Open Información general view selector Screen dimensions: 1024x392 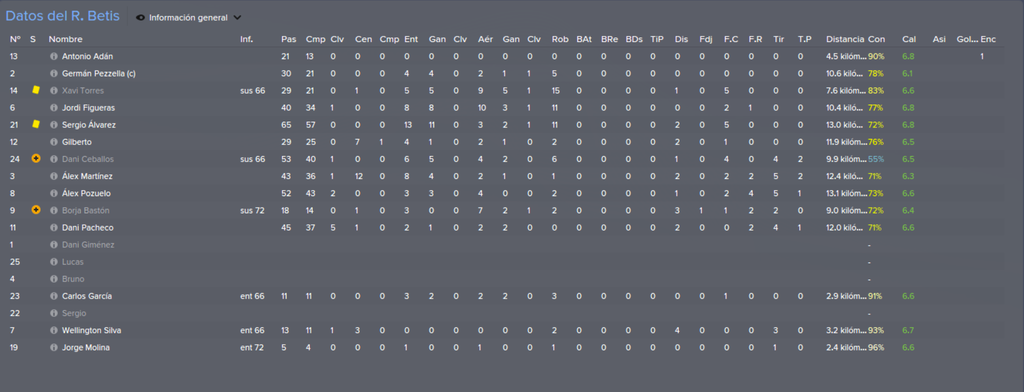tap(189, 18)
